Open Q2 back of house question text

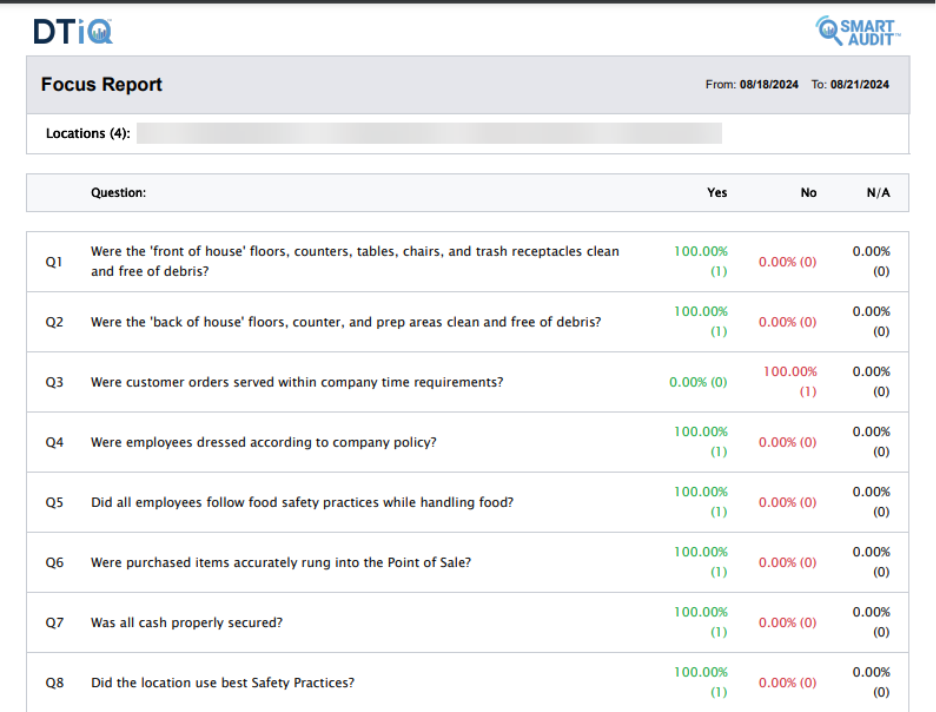pos(345,322)
